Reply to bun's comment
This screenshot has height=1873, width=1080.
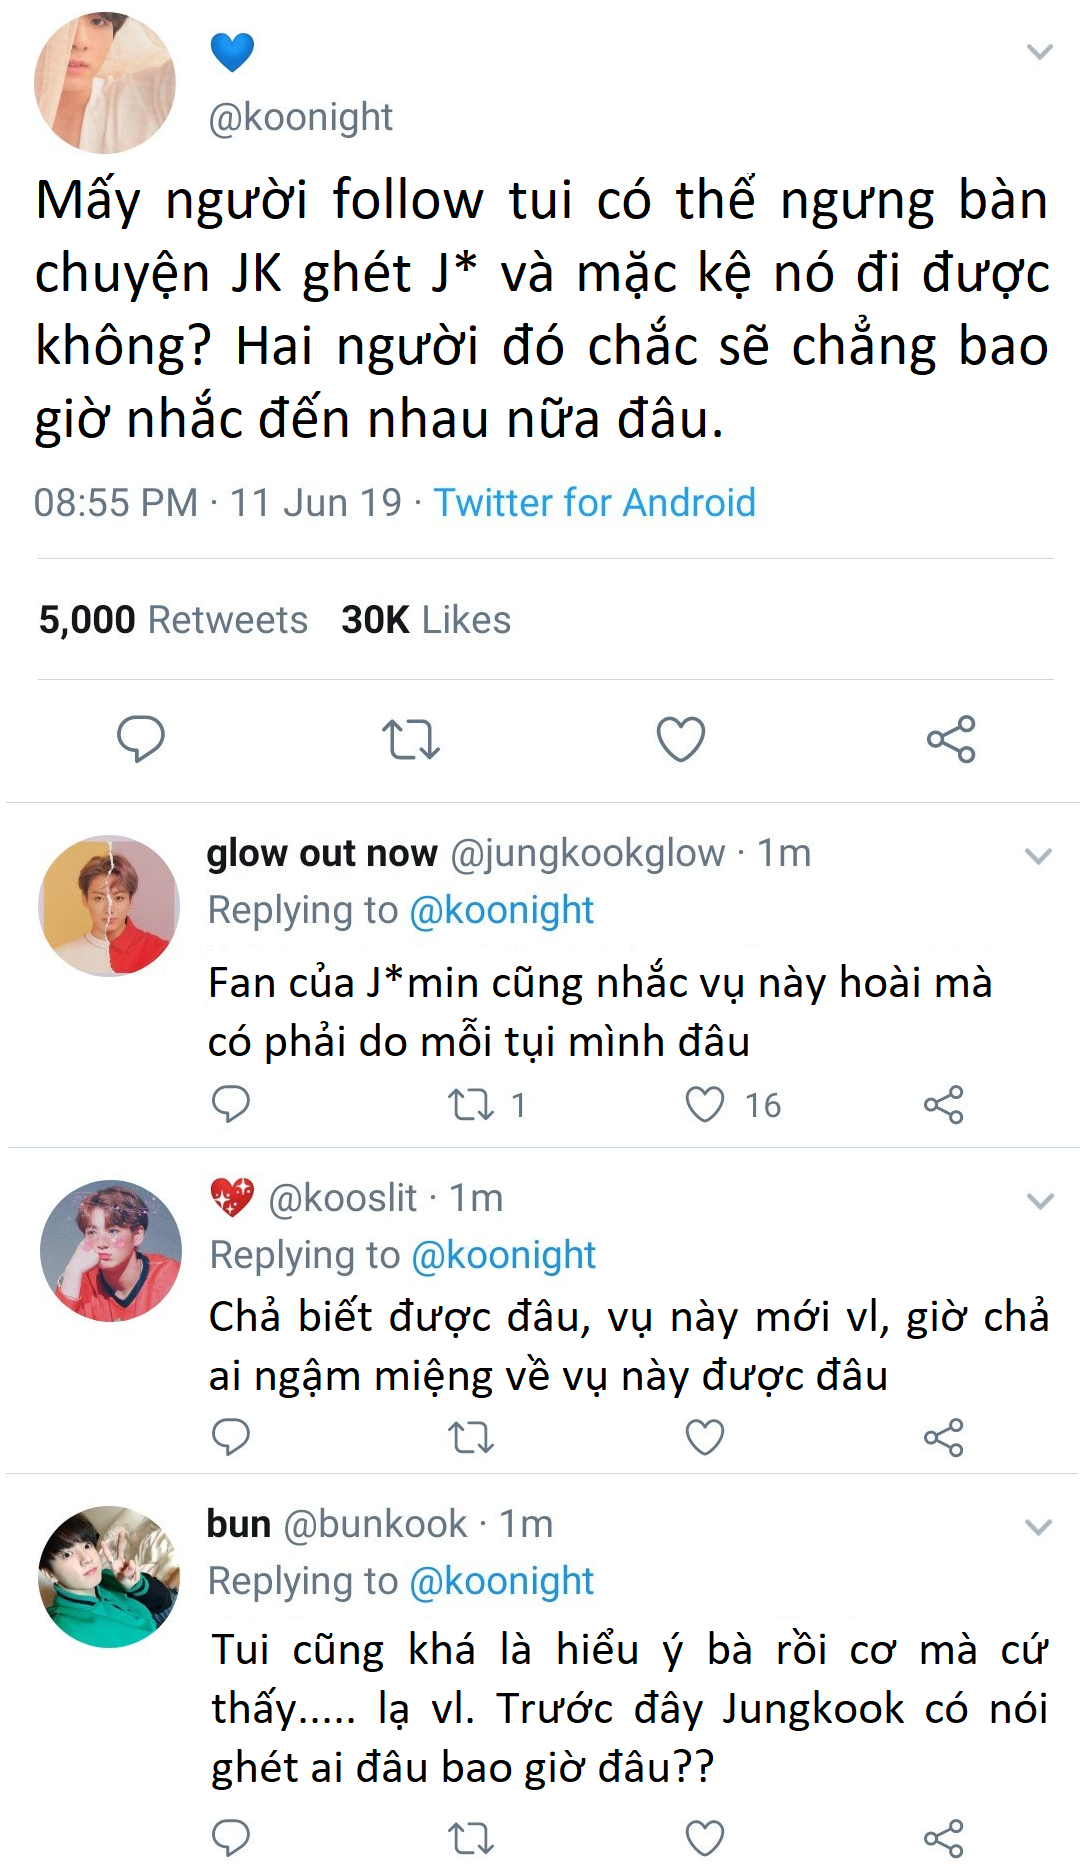pos(231,1837)
